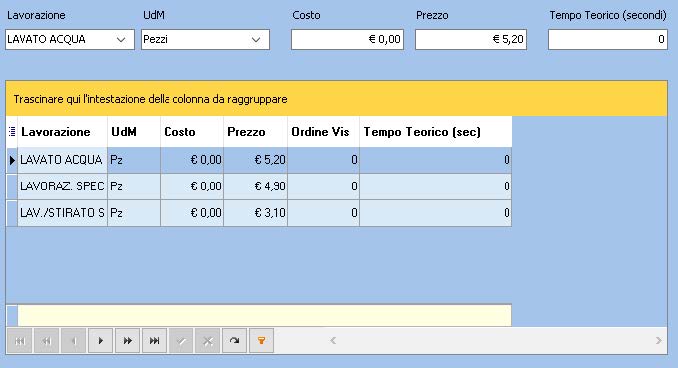Click the Prezzo field showing € 5,20
This screenshot has width=678, height=368.
[x=471, y=39]
